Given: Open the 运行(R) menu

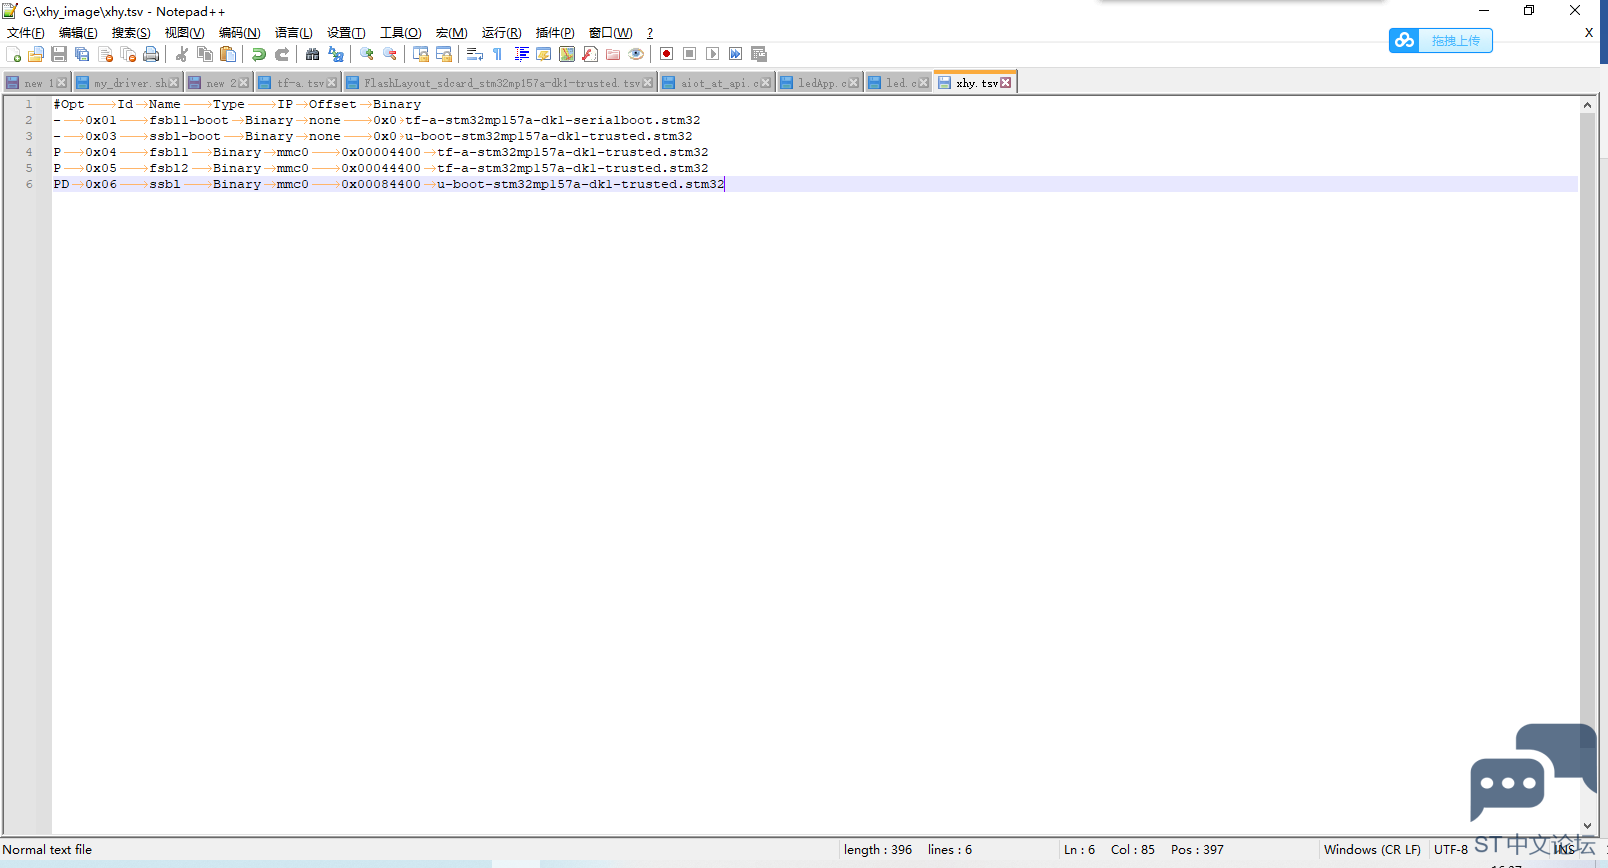Looking at the screenshot, I should 501,33.
